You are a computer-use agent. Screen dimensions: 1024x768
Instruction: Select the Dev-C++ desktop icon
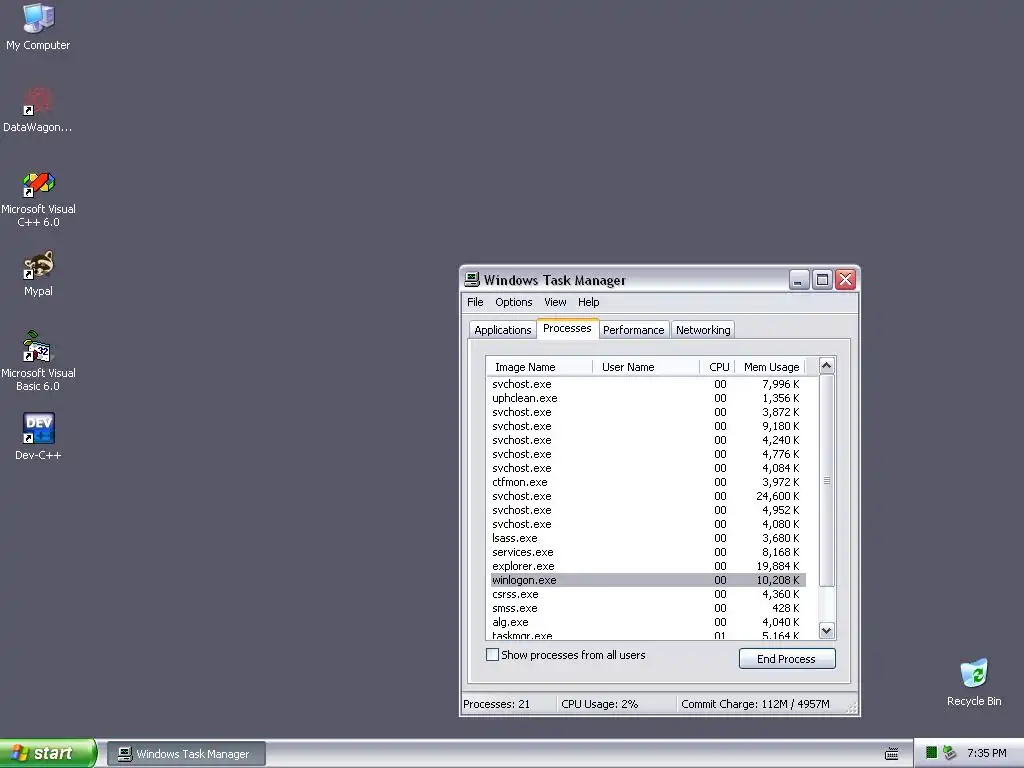38,436
